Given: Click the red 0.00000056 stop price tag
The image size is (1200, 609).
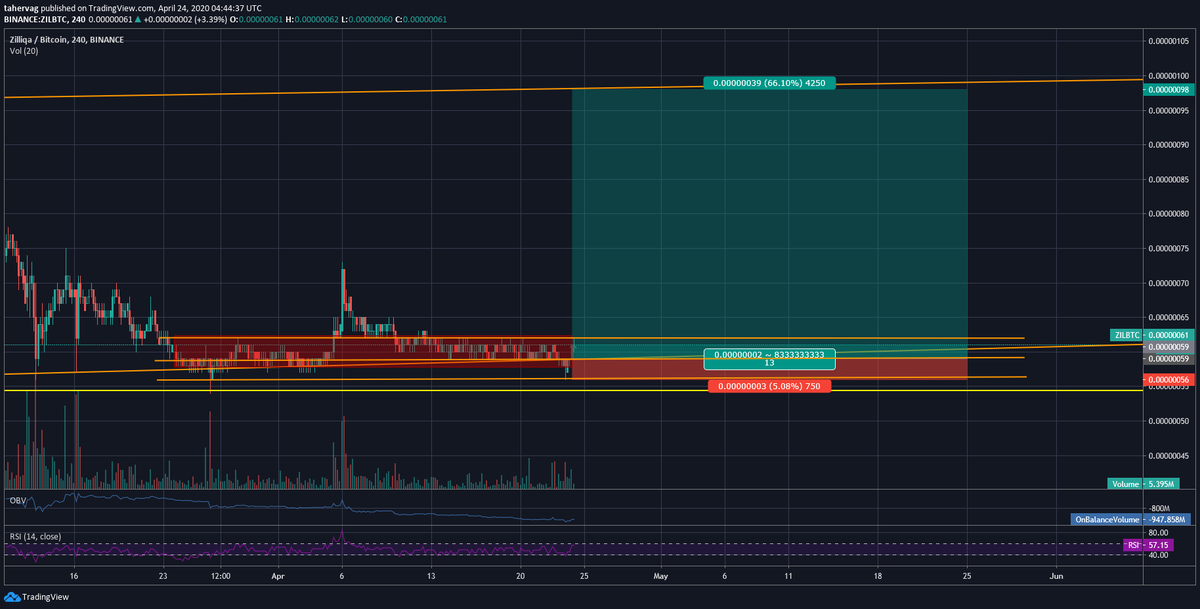Looking at the screenshot, I should coord(1168,380).
